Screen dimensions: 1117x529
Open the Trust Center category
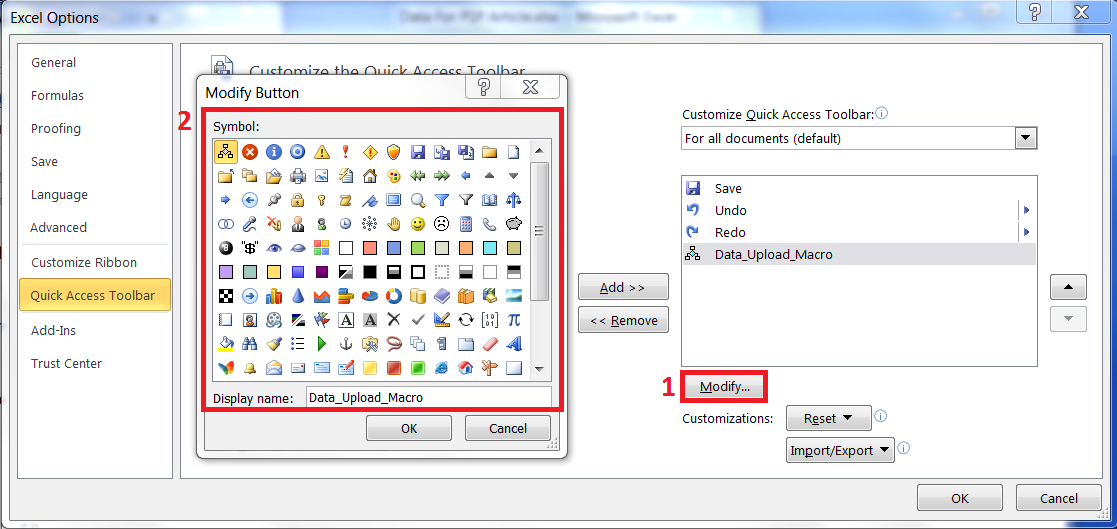pyautogui.click(x=66, y=364)
